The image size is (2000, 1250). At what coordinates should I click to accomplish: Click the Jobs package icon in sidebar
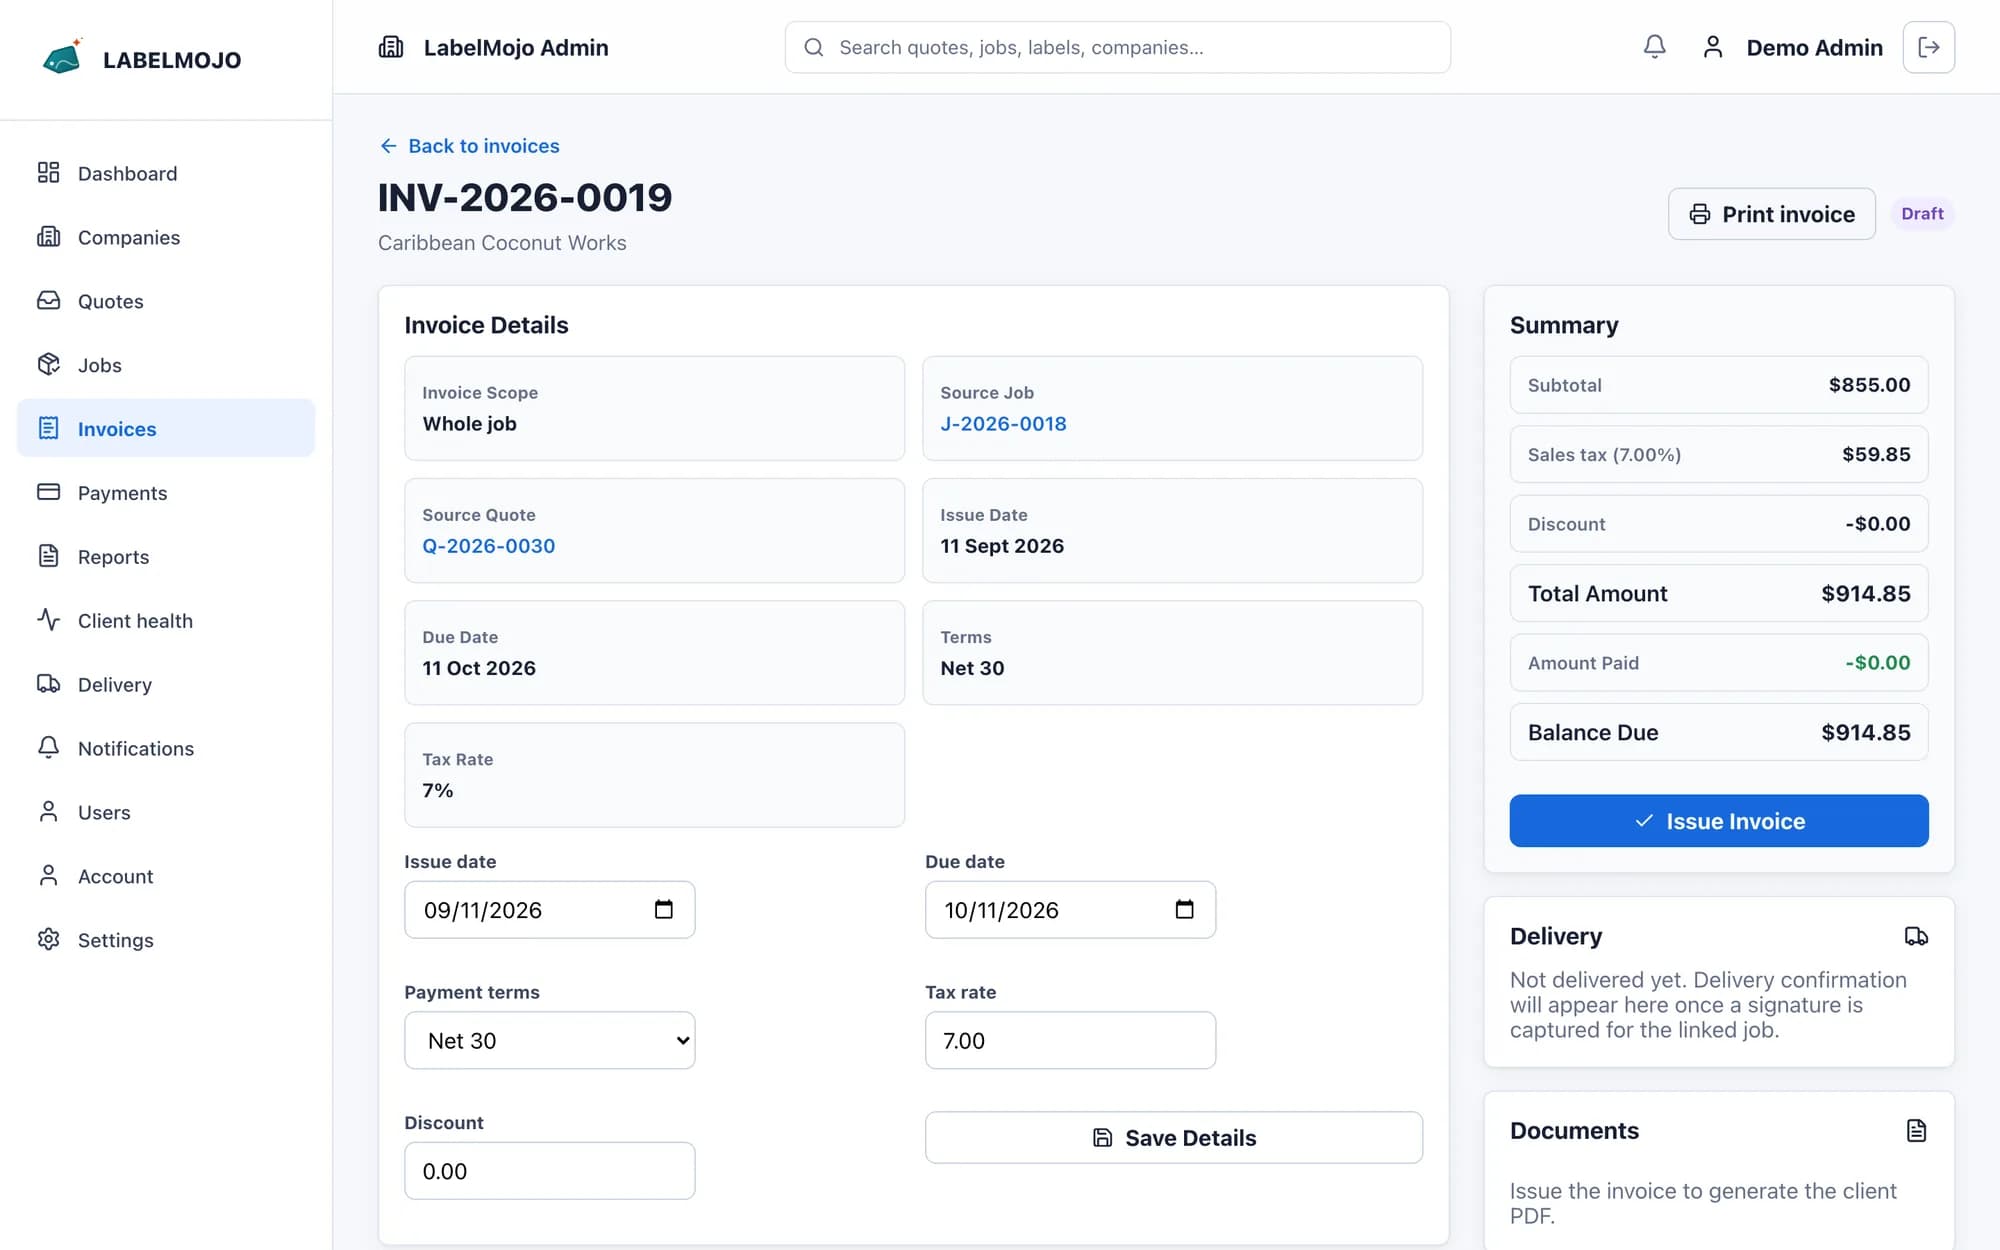click(x=48, y=365)
